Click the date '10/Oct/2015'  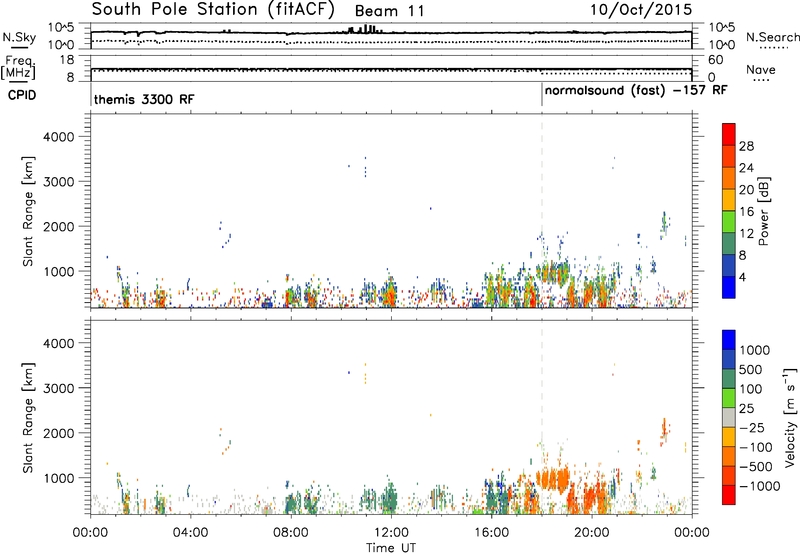click(641, 10)
